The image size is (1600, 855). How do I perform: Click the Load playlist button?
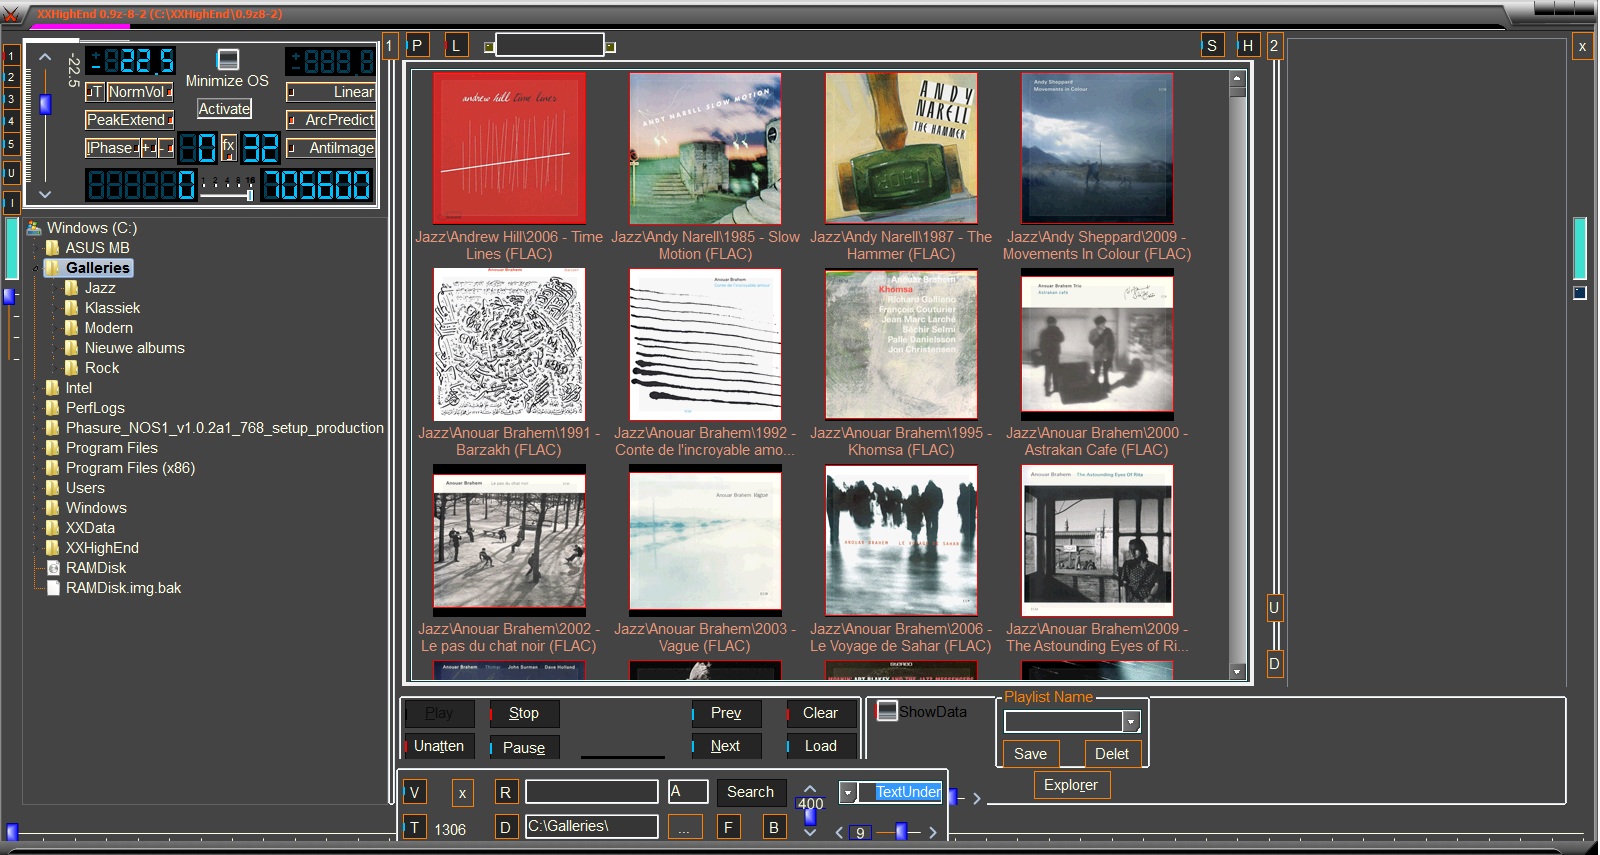821,746
